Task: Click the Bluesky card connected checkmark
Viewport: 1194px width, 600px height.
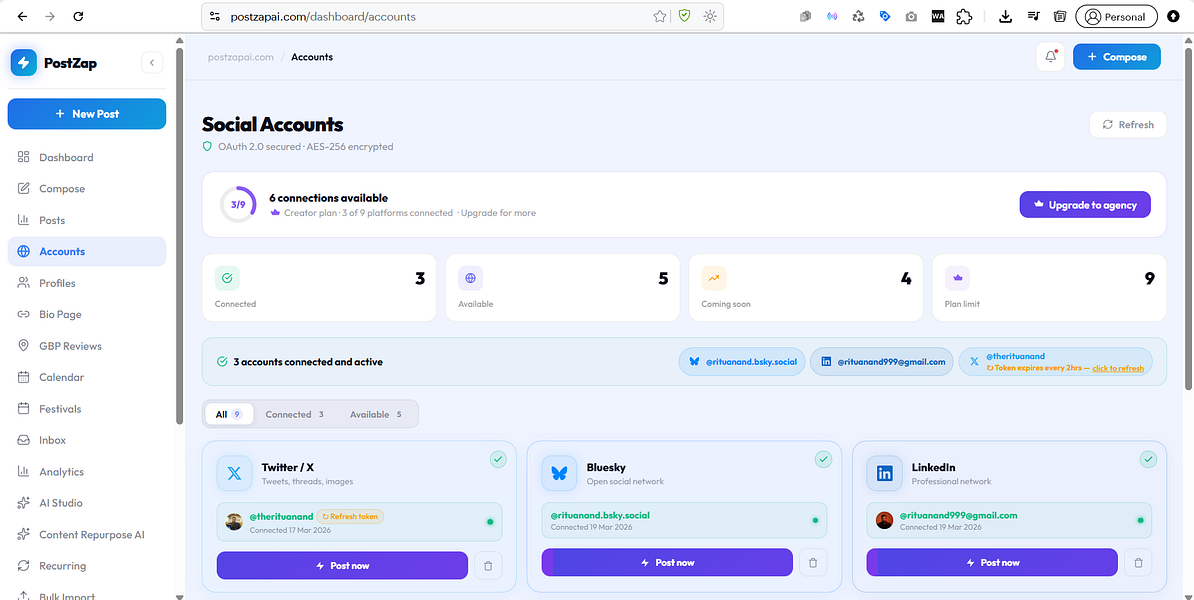Action: pos(823,459)
